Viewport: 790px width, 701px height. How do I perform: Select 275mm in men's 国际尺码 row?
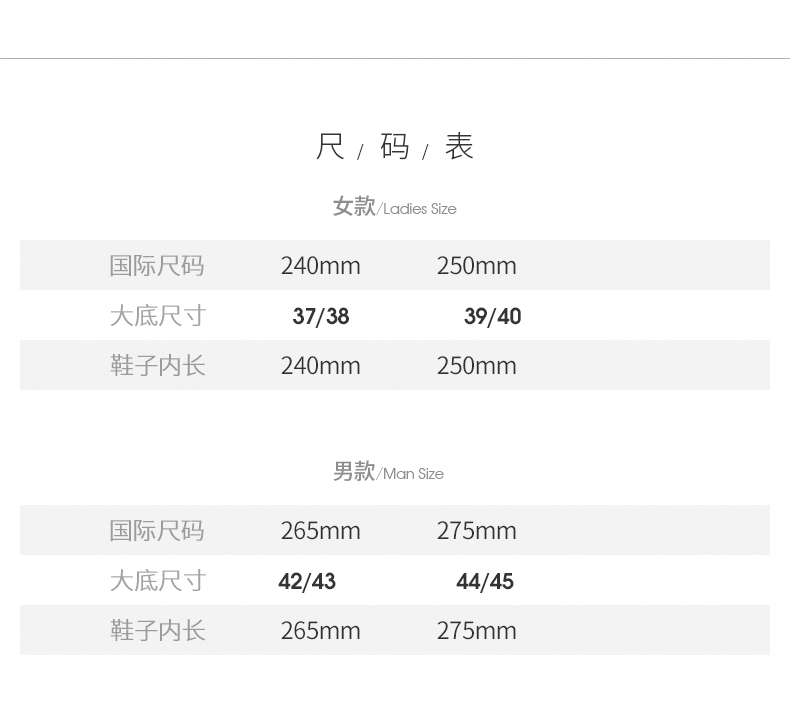pyautogui.click(x=476, y=531)
